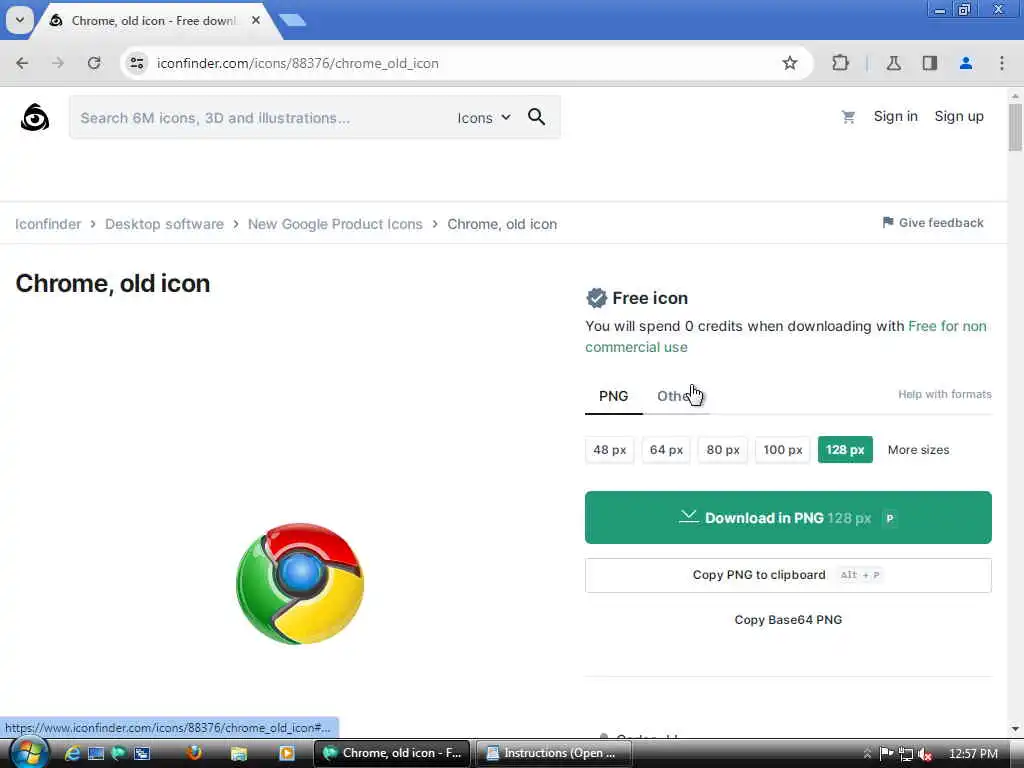This screenshot has width=1024, height=768.
Task: Click the taskbar Chrome, old icon window button
Action: tap(392, 753)
